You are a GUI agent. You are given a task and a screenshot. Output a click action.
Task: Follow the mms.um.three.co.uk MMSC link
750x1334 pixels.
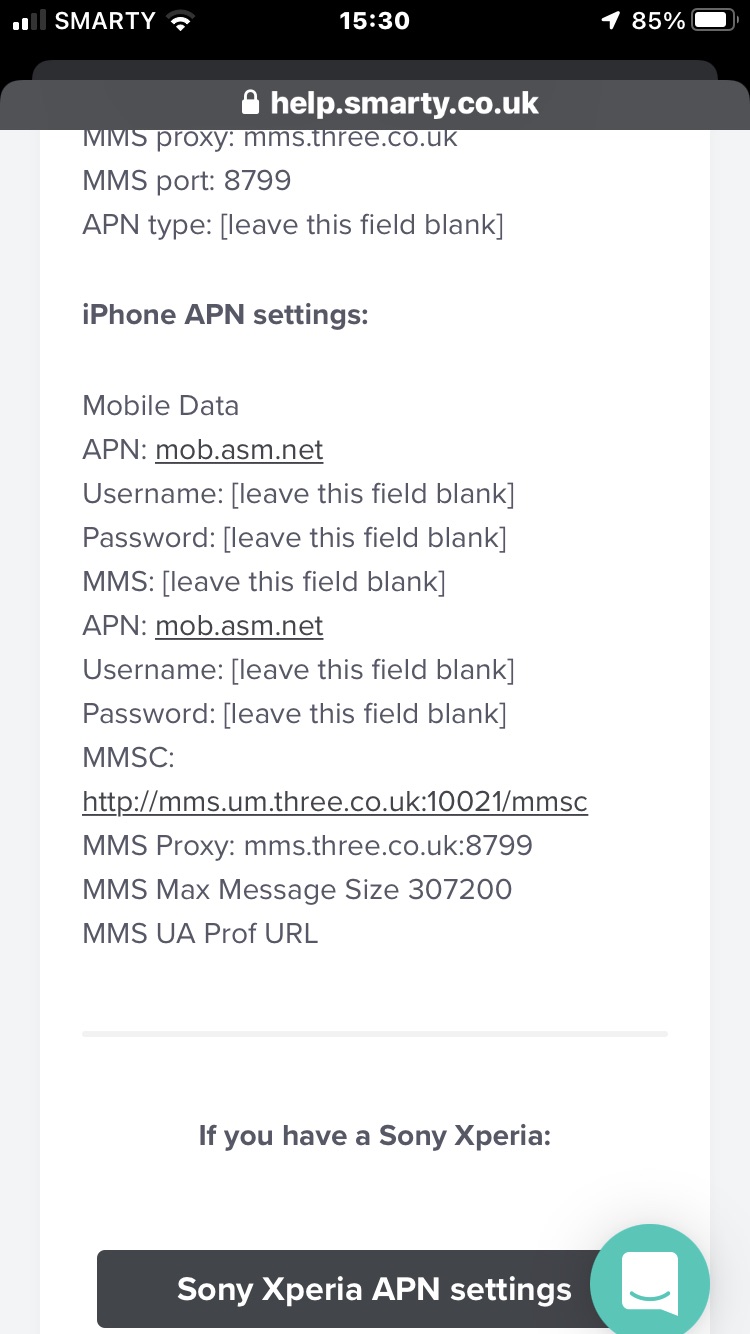click(335, 802)
